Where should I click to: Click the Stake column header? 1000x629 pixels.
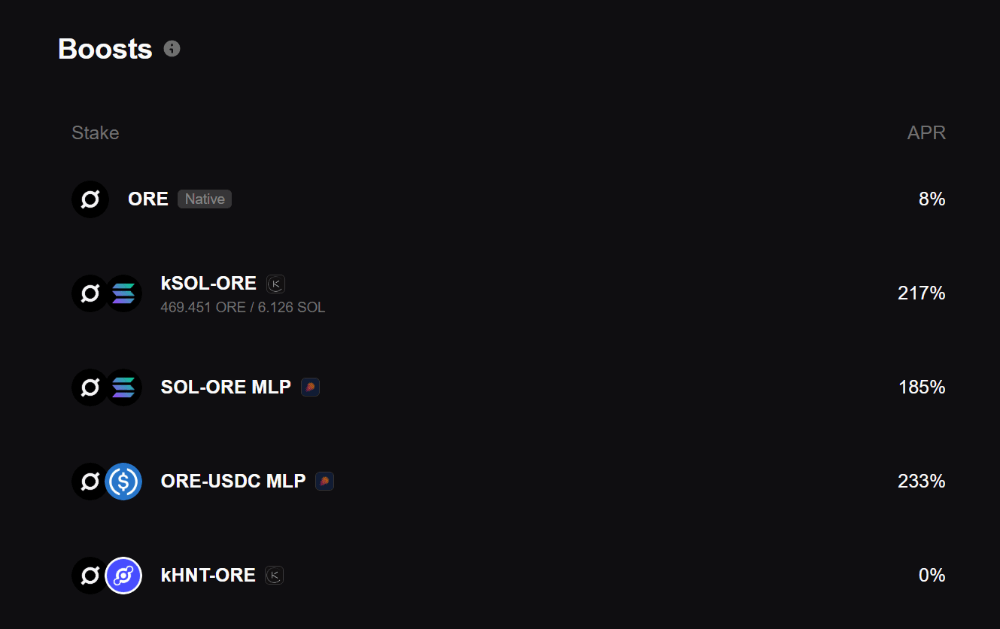click(95, 133)
